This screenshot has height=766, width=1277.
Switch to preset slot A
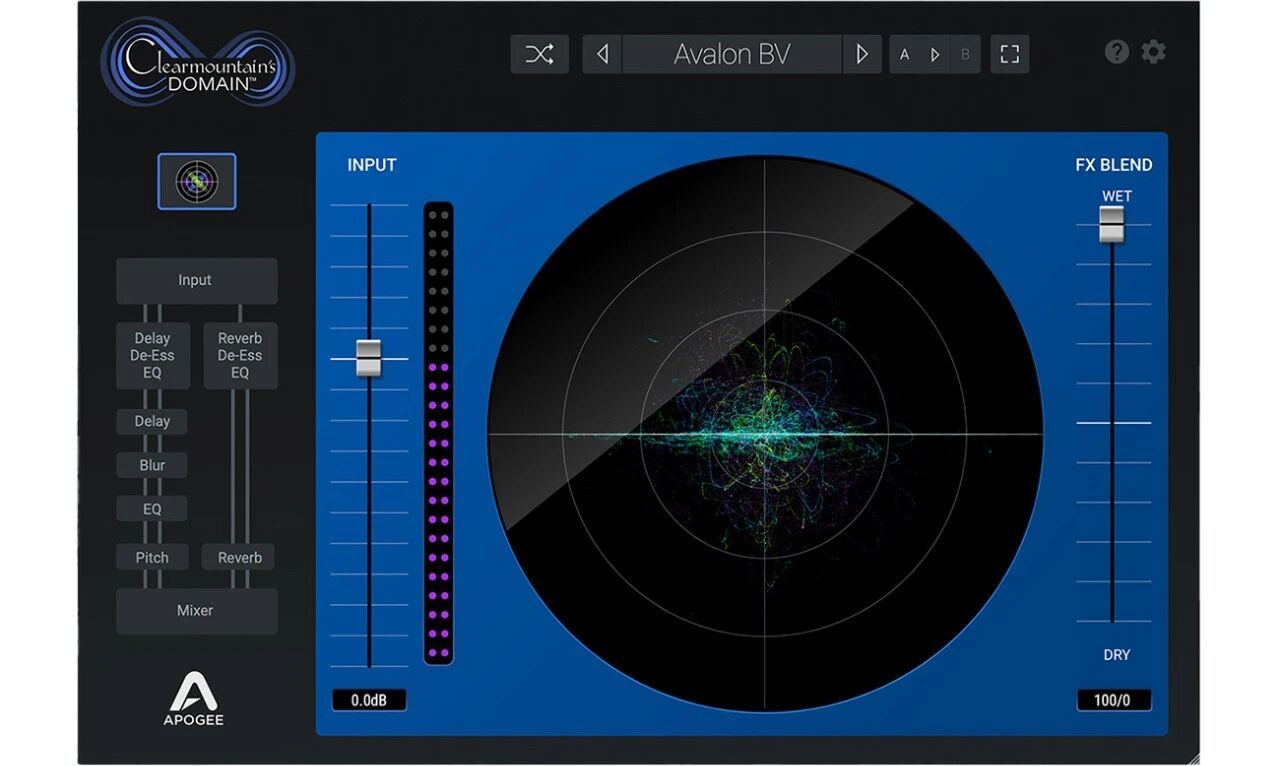click(x=905, y=55)
